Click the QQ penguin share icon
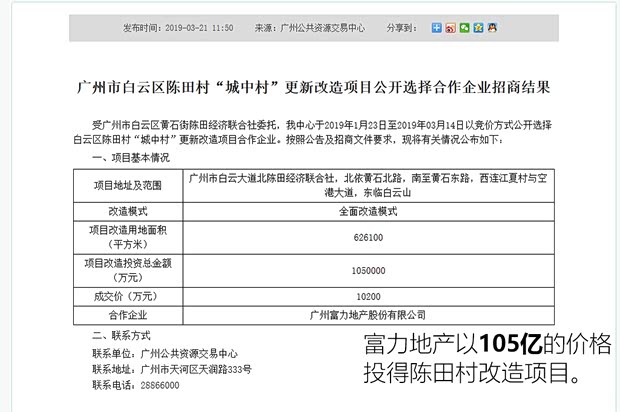620x412 pixels. coord(492,28)
